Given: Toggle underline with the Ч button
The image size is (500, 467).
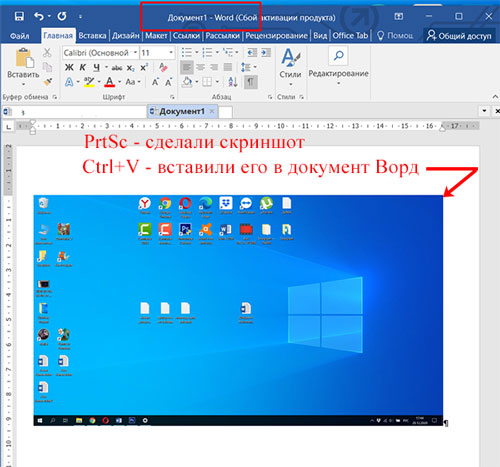Looking at the screenshot, I should tap(96, 68).
